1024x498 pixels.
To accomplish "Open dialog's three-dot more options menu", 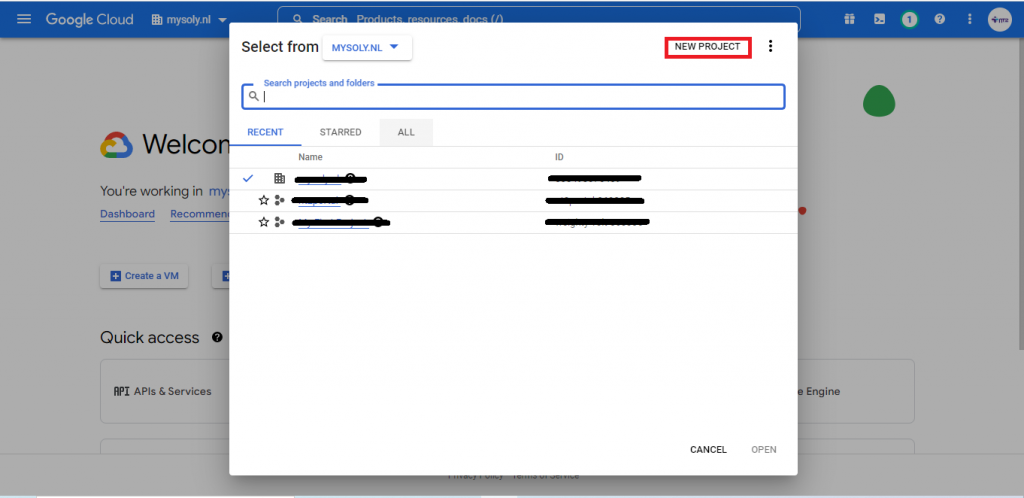I will [771, 46].
